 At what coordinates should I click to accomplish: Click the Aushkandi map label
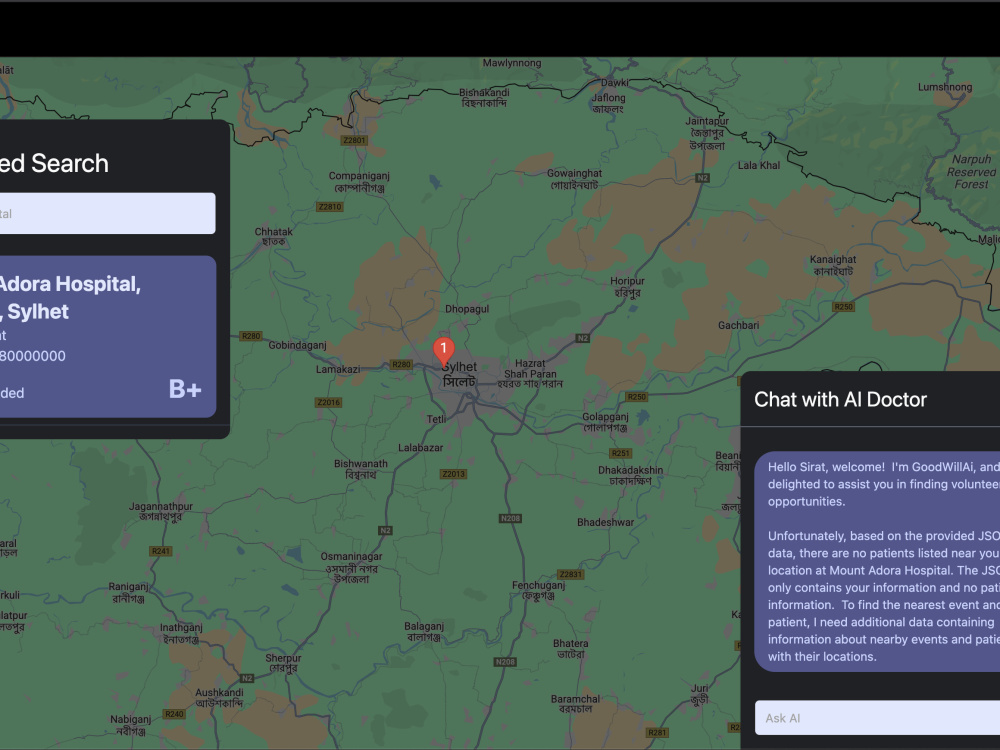pos(219,698)
